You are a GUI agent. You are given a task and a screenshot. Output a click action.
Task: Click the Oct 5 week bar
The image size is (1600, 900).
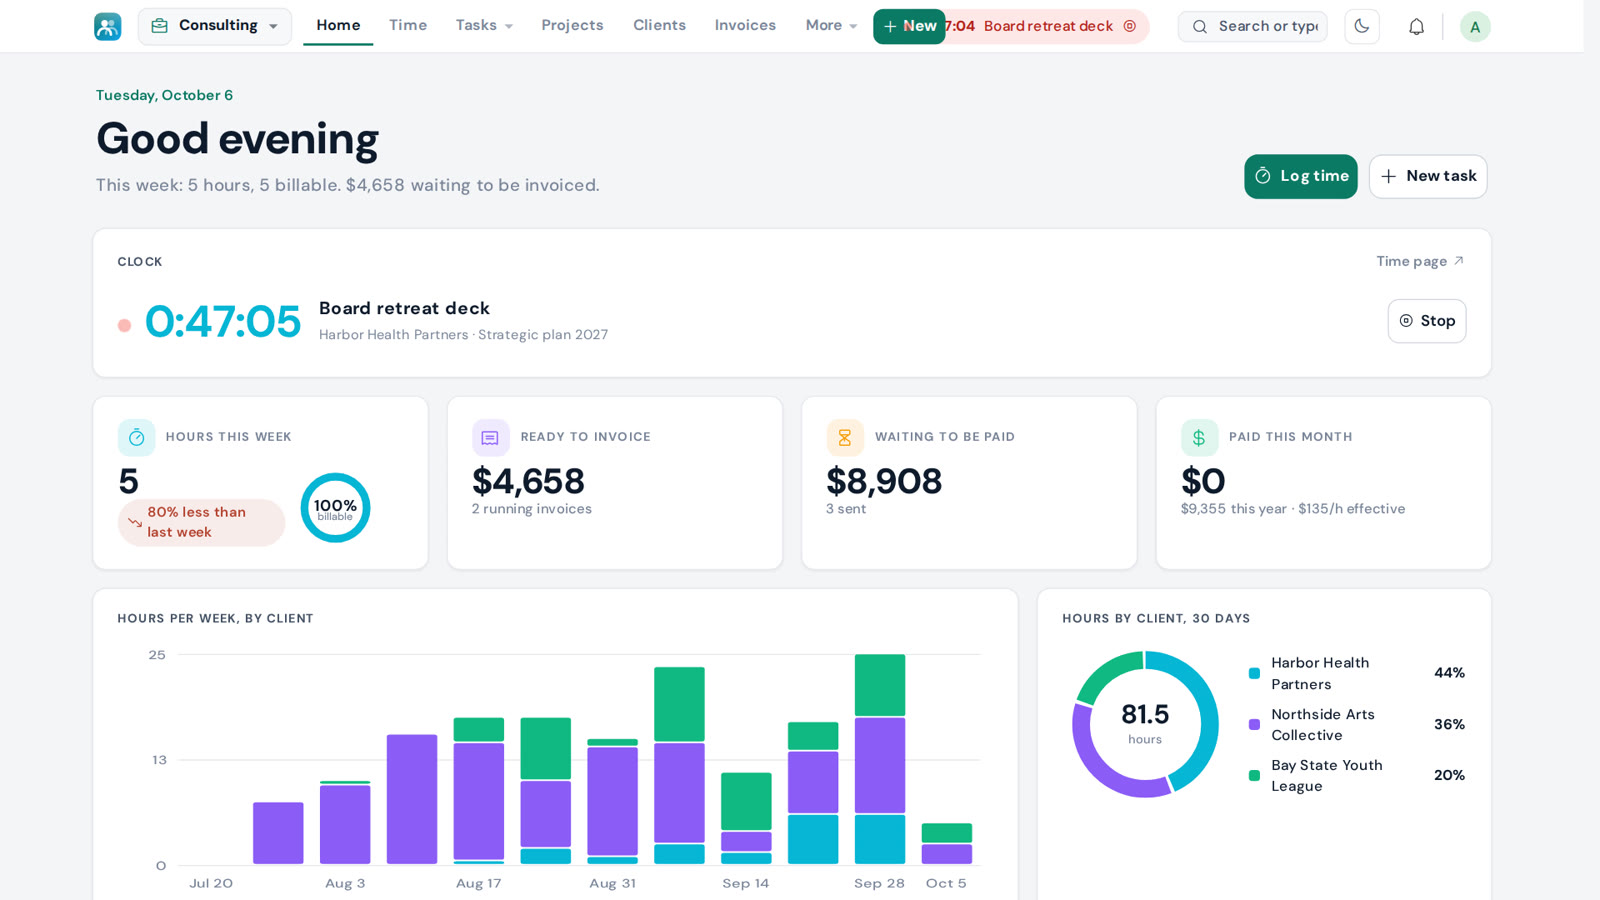point(947,844)
